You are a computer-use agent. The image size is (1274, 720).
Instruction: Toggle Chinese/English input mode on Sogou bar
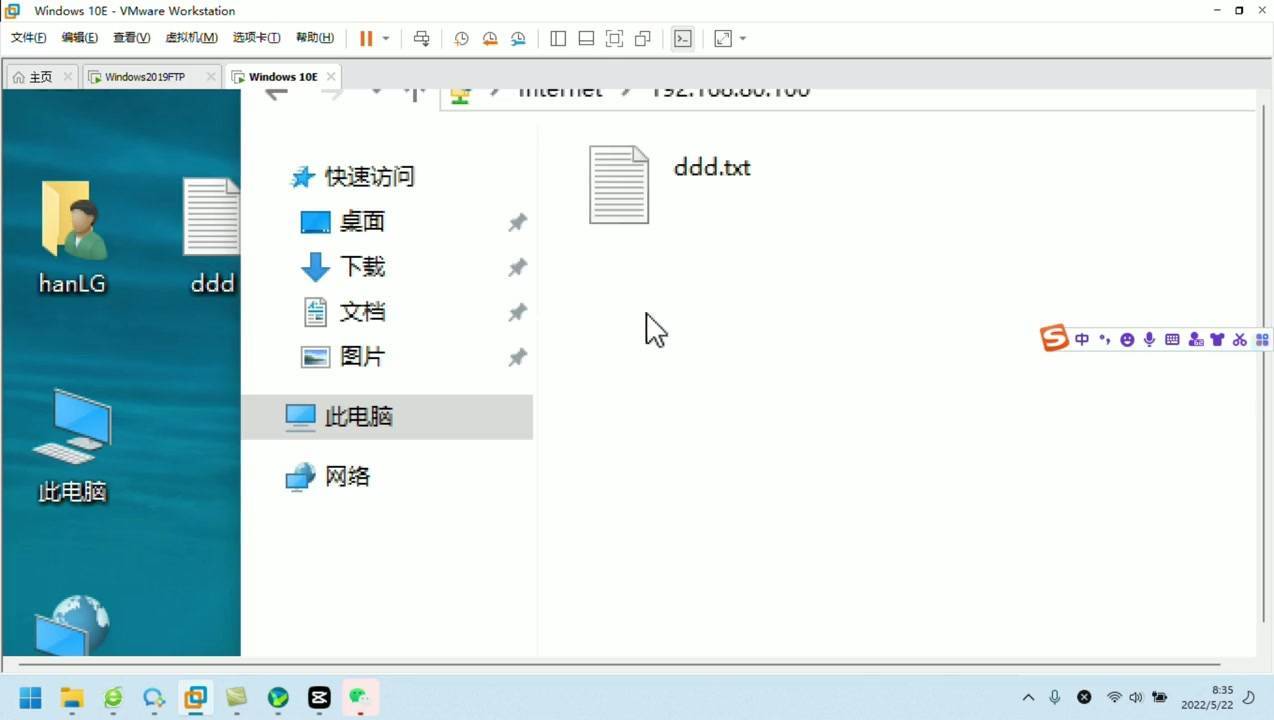coord(1081,339)
